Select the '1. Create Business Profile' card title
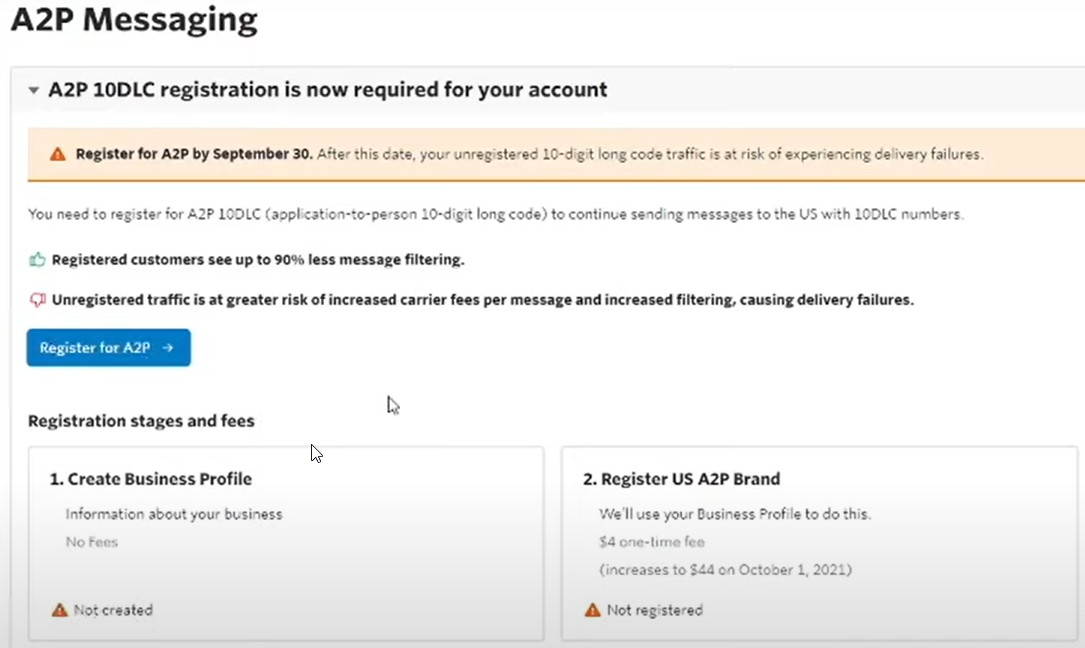Viewport: 1085px width, 648px height. click(151, 479)
